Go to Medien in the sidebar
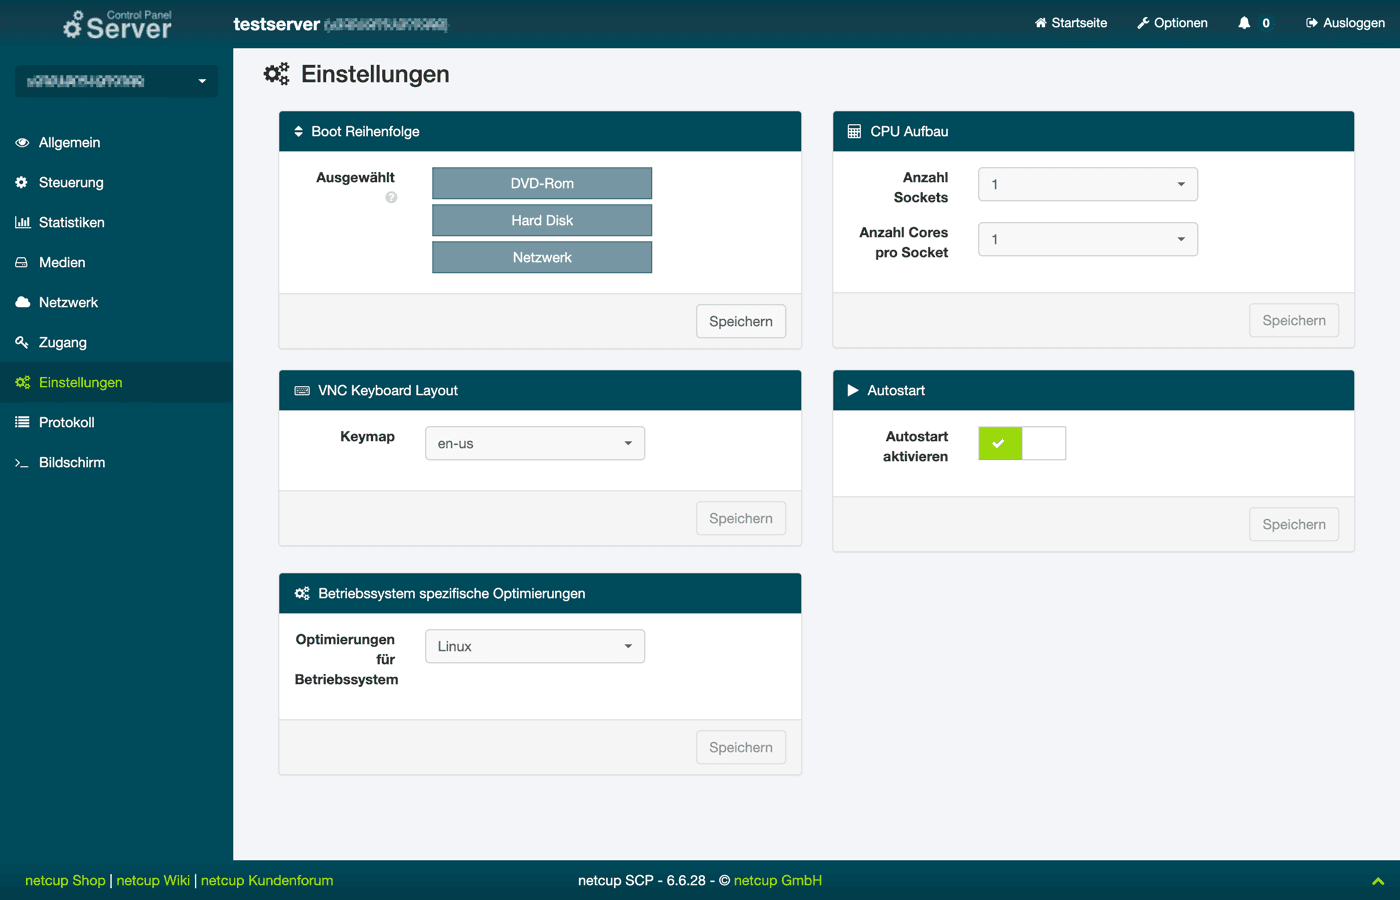1400x900 pixels. pos(62,262)
